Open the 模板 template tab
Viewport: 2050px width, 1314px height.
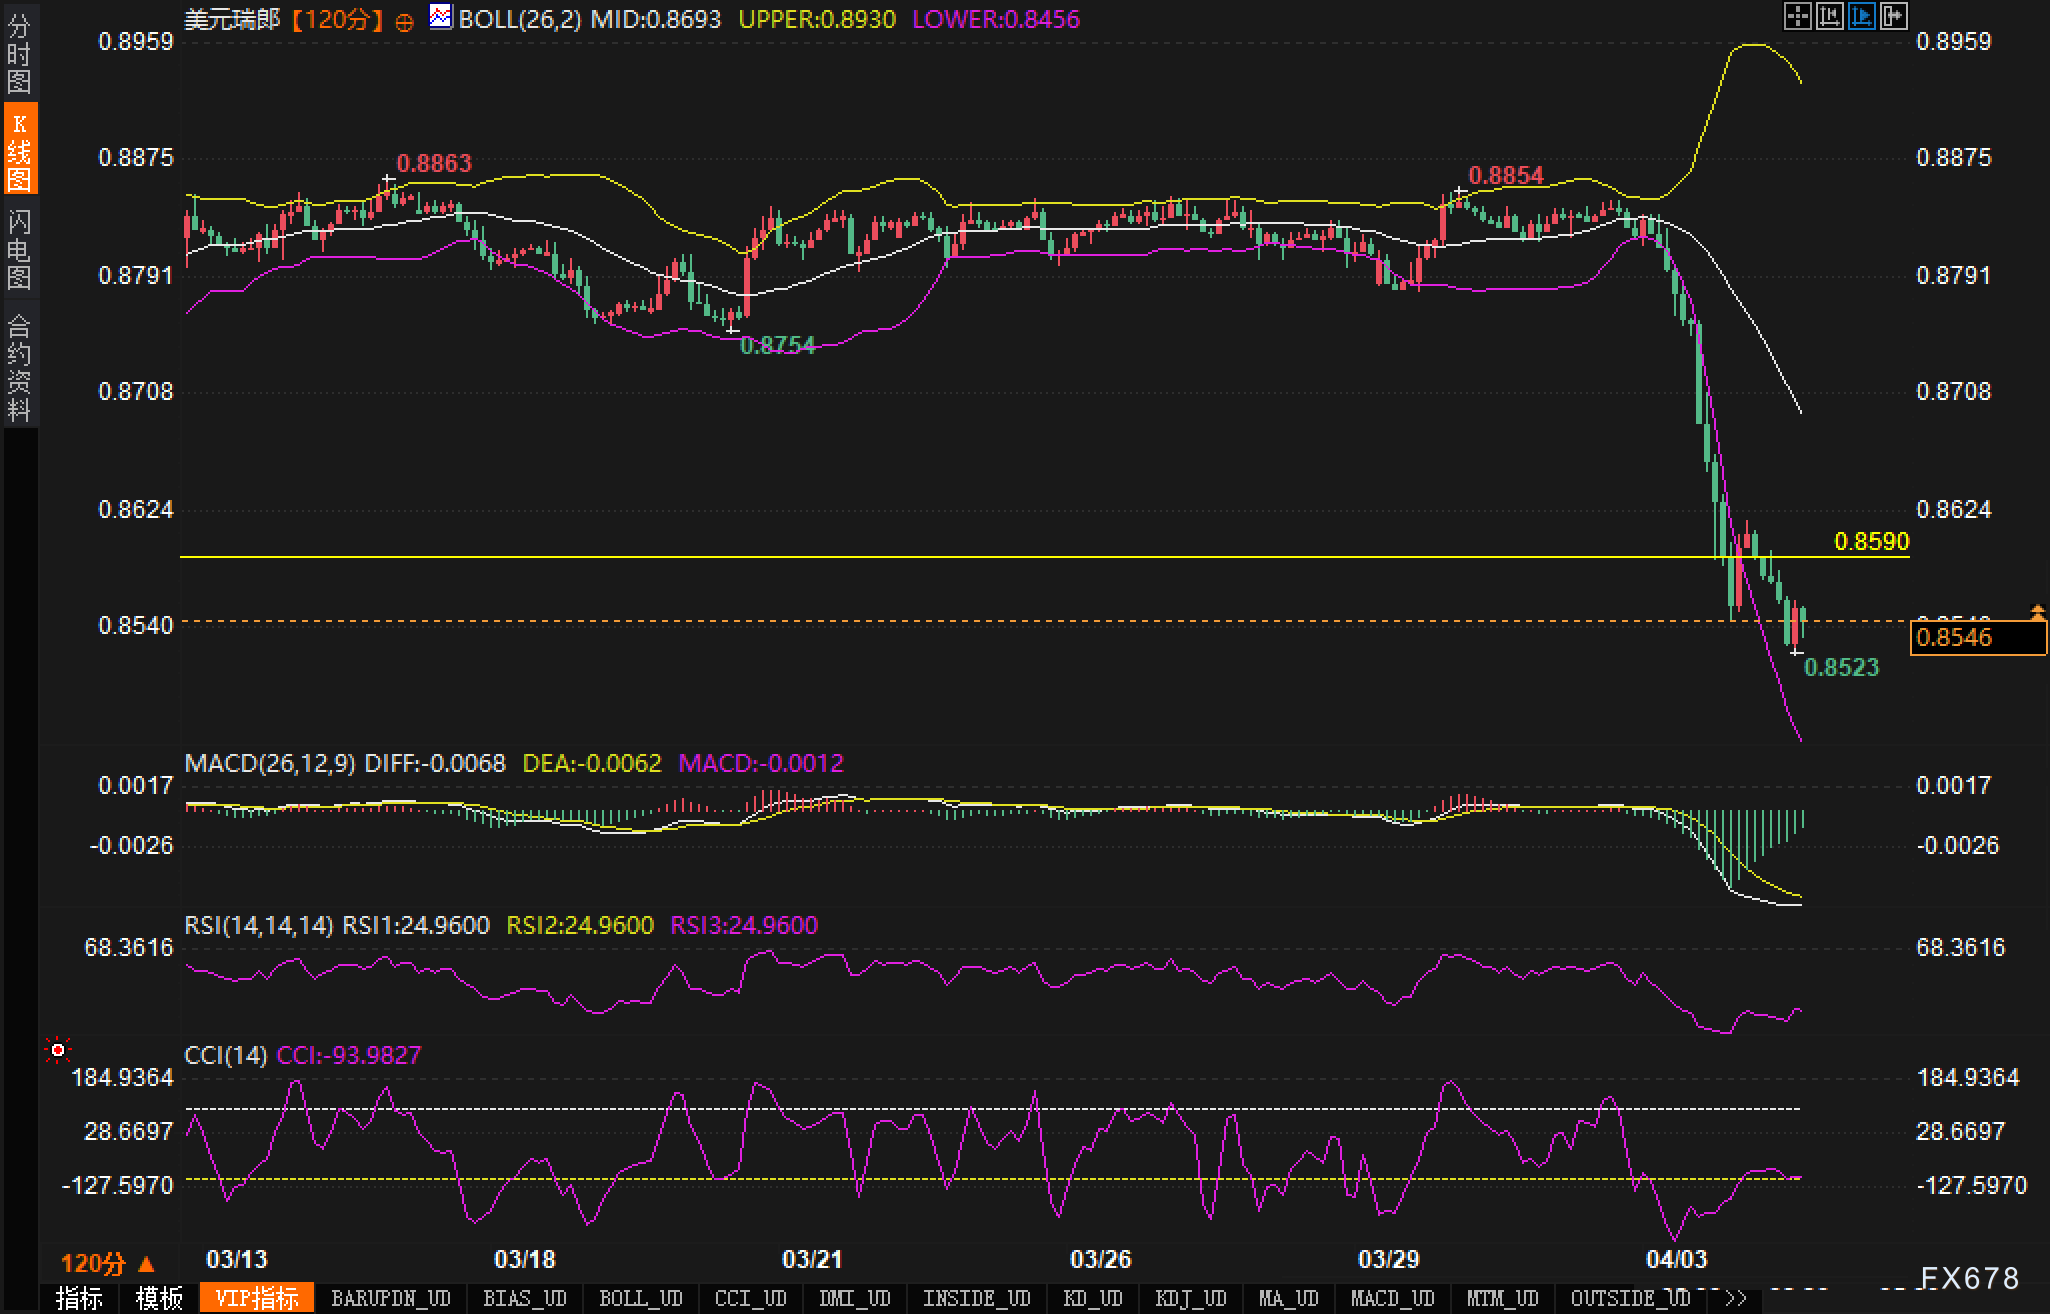(159, 1298)
